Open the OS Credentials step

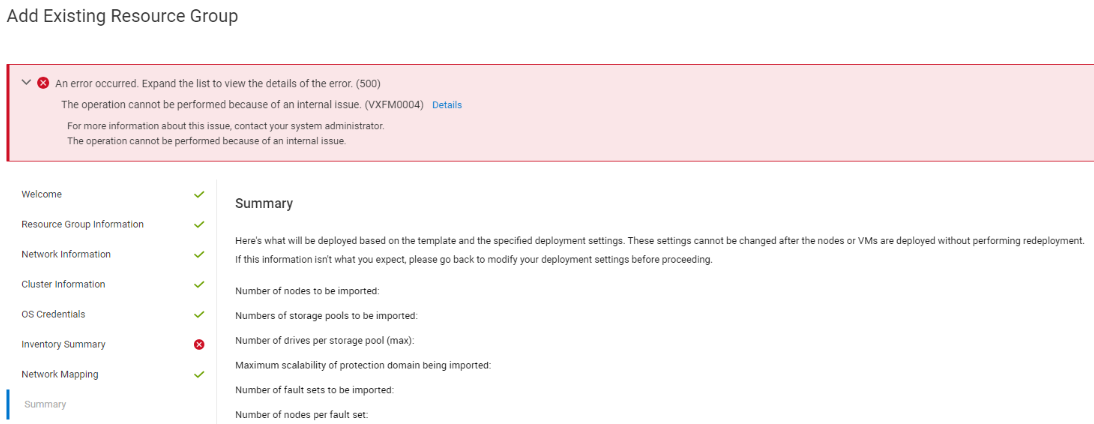(53, 314)
